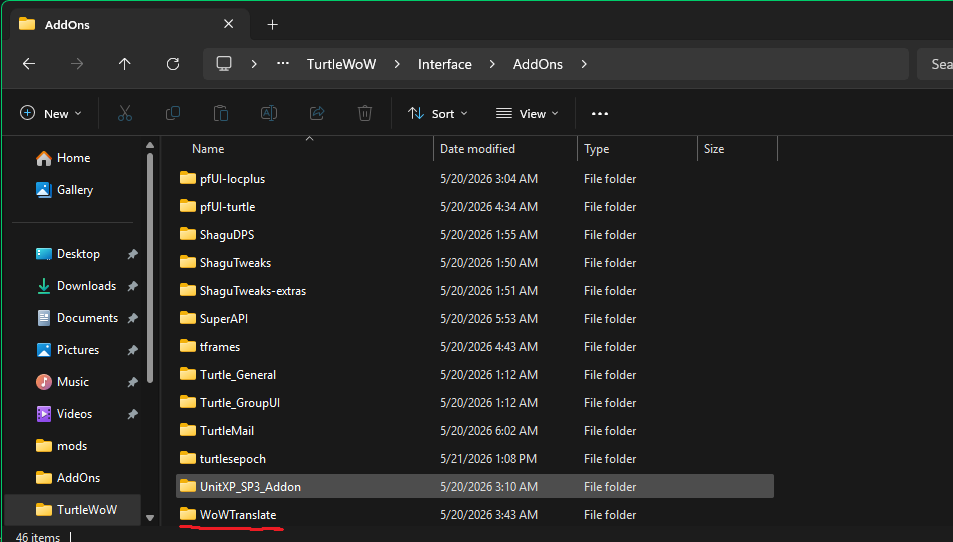The image size is (953, 542).
Task: Select the Turtle_GroupUI folder
Action: point(475,402)
